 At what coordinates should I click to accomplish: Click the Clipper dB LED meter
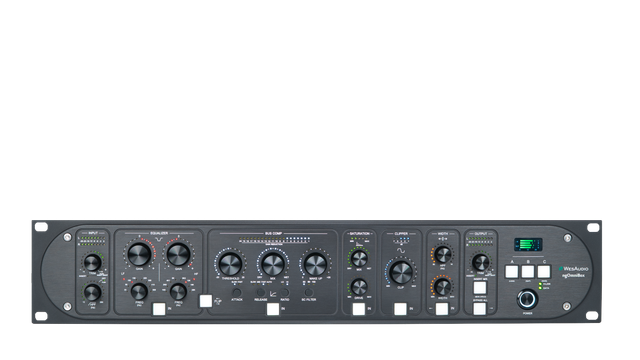(x=401, y=240)
